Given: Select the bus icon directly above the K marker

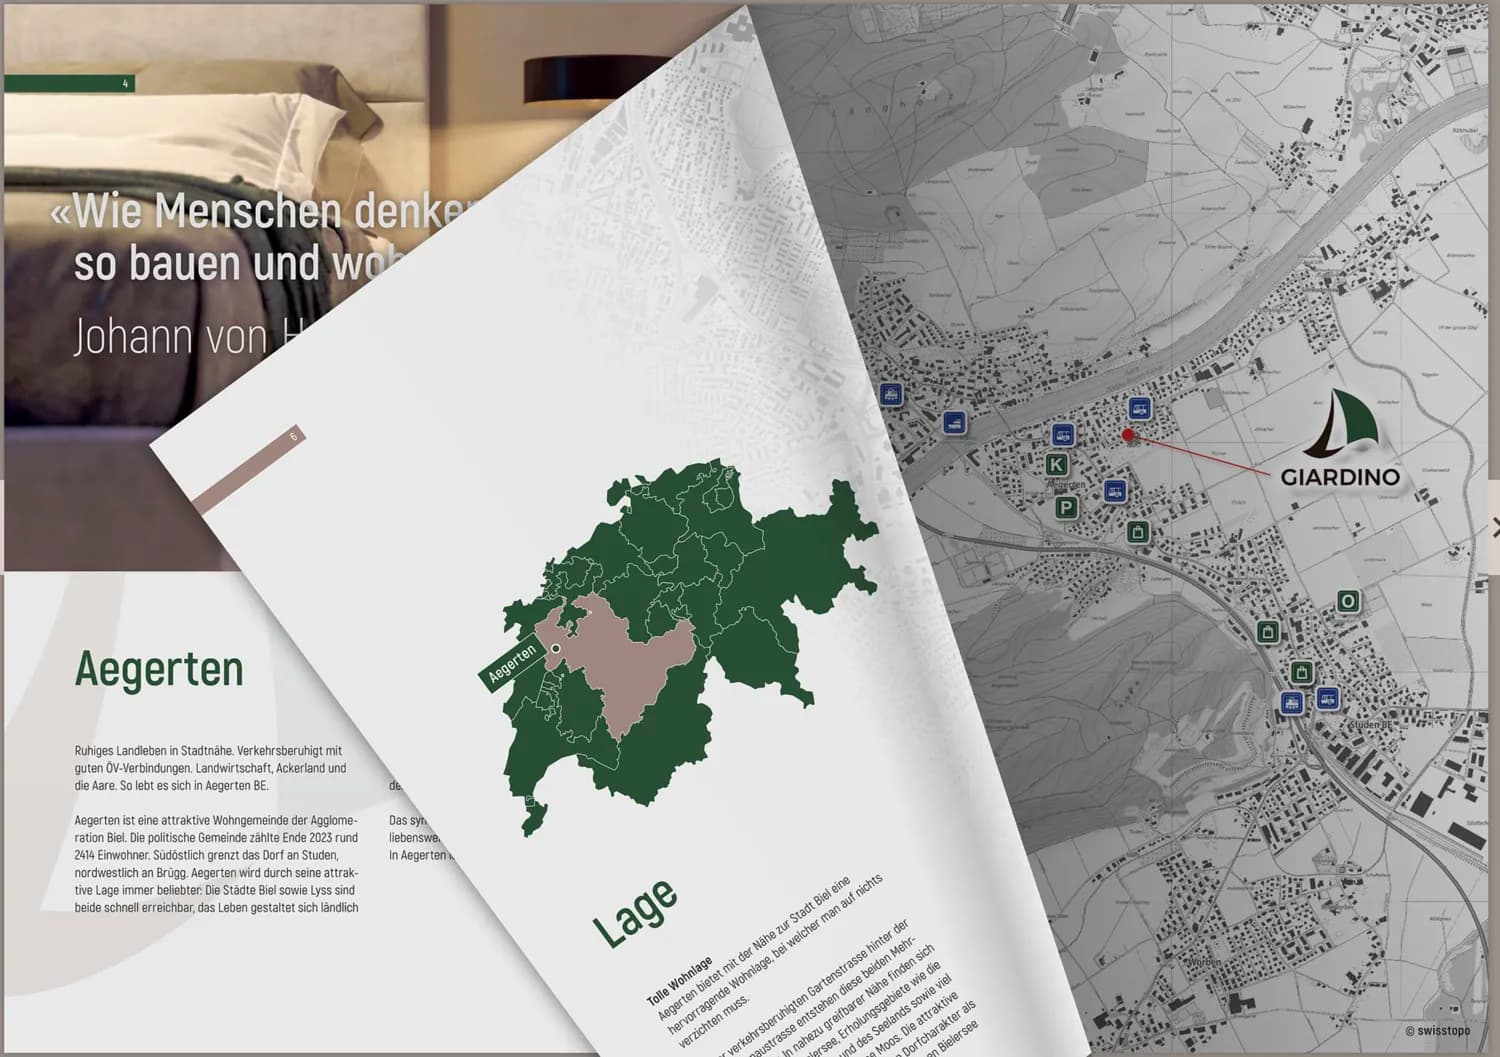Looking at the screenshot, I should pyautogui.click(x=1062, y=435).
